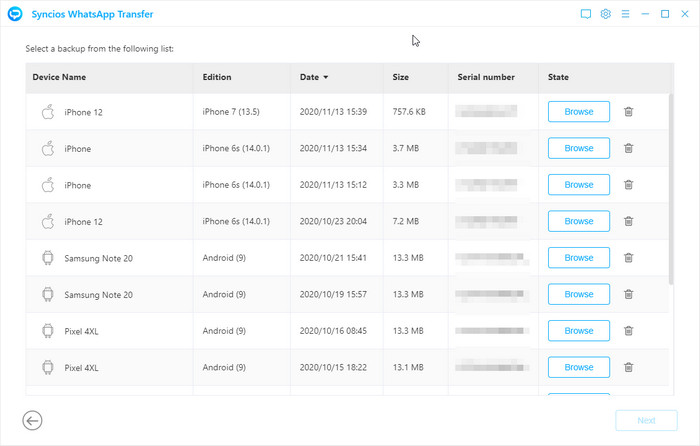
Task: Browse the 2020/10/23 20:04 backup
Action: click(579, 221)
